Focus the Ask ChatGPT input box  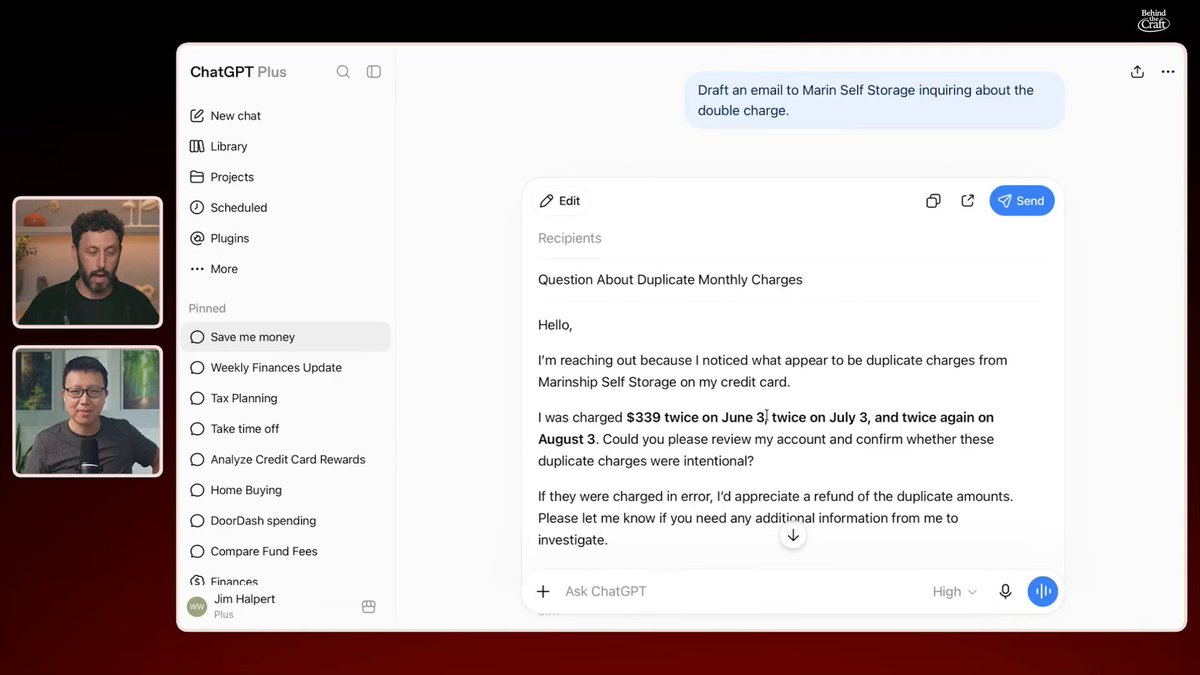(740, 592)
